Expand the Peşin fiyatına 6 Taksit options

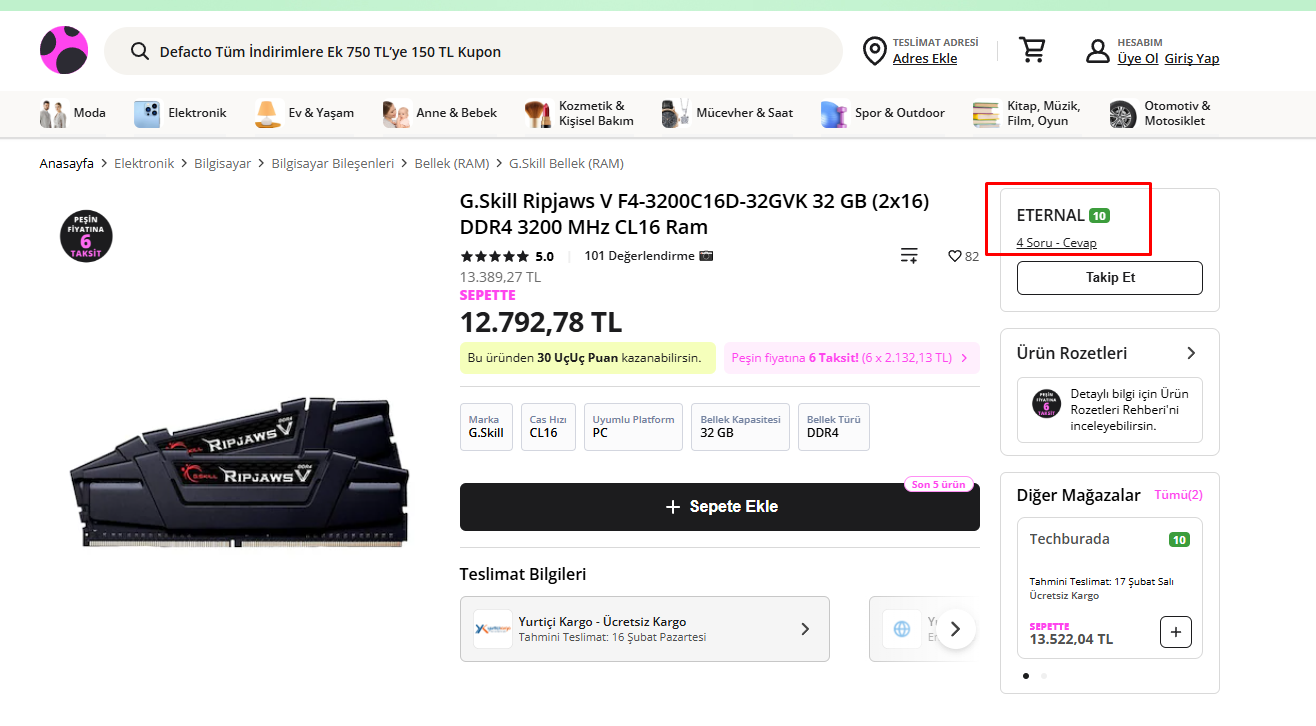(851, 357)
